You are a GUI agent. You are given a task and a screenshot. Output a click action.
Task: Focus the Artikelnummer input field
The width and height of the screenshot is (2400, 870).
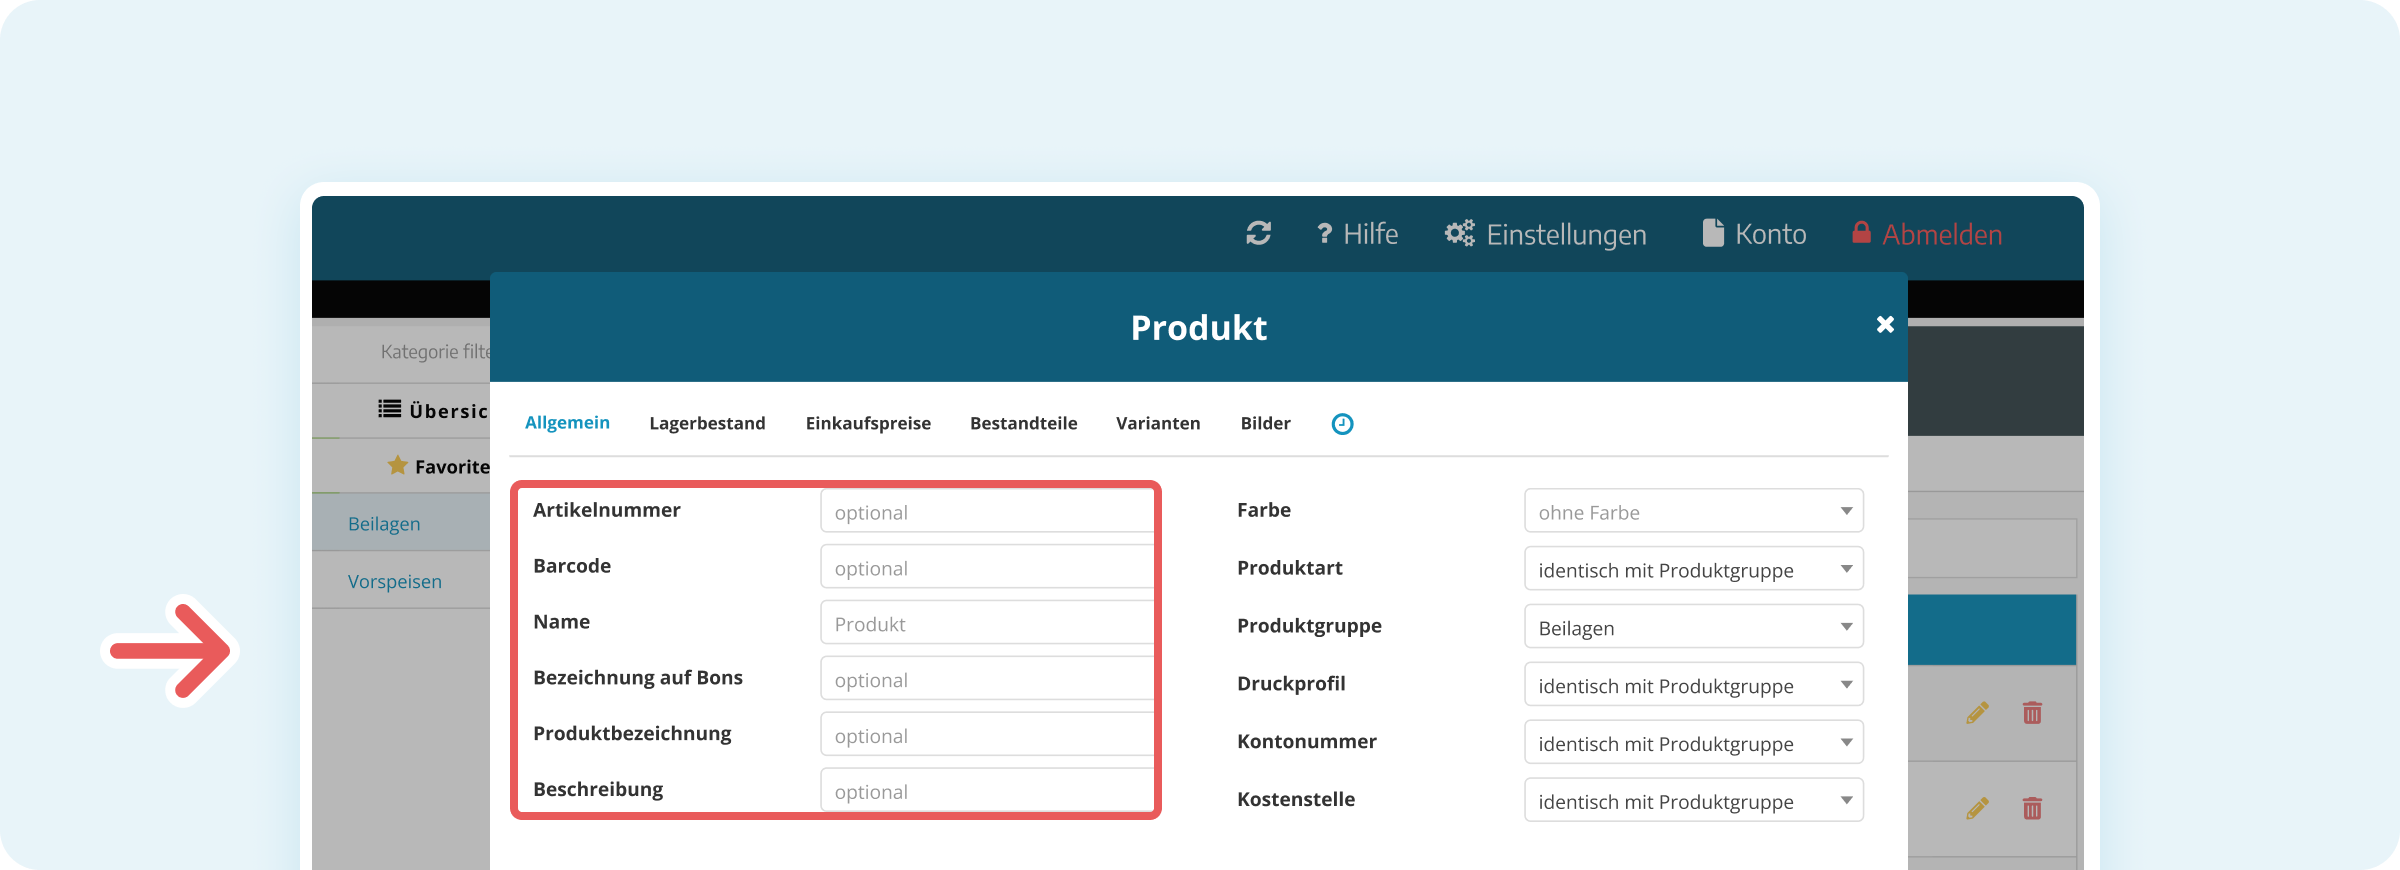coord(987,511)
